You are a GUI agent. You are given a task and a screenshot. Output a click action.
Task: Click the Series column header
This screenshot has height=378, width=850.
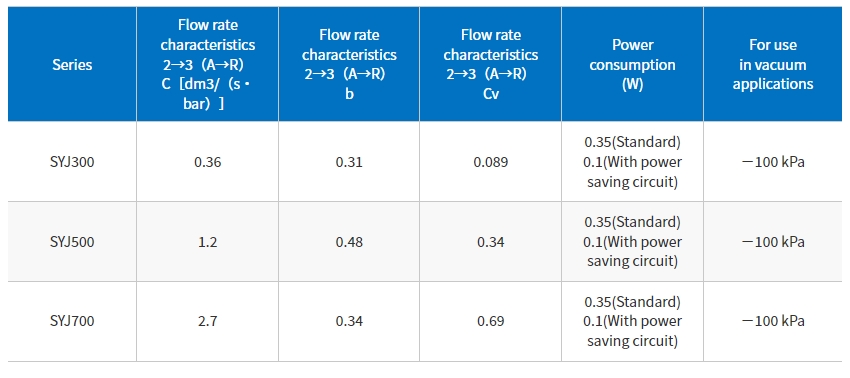pos(72,65)
